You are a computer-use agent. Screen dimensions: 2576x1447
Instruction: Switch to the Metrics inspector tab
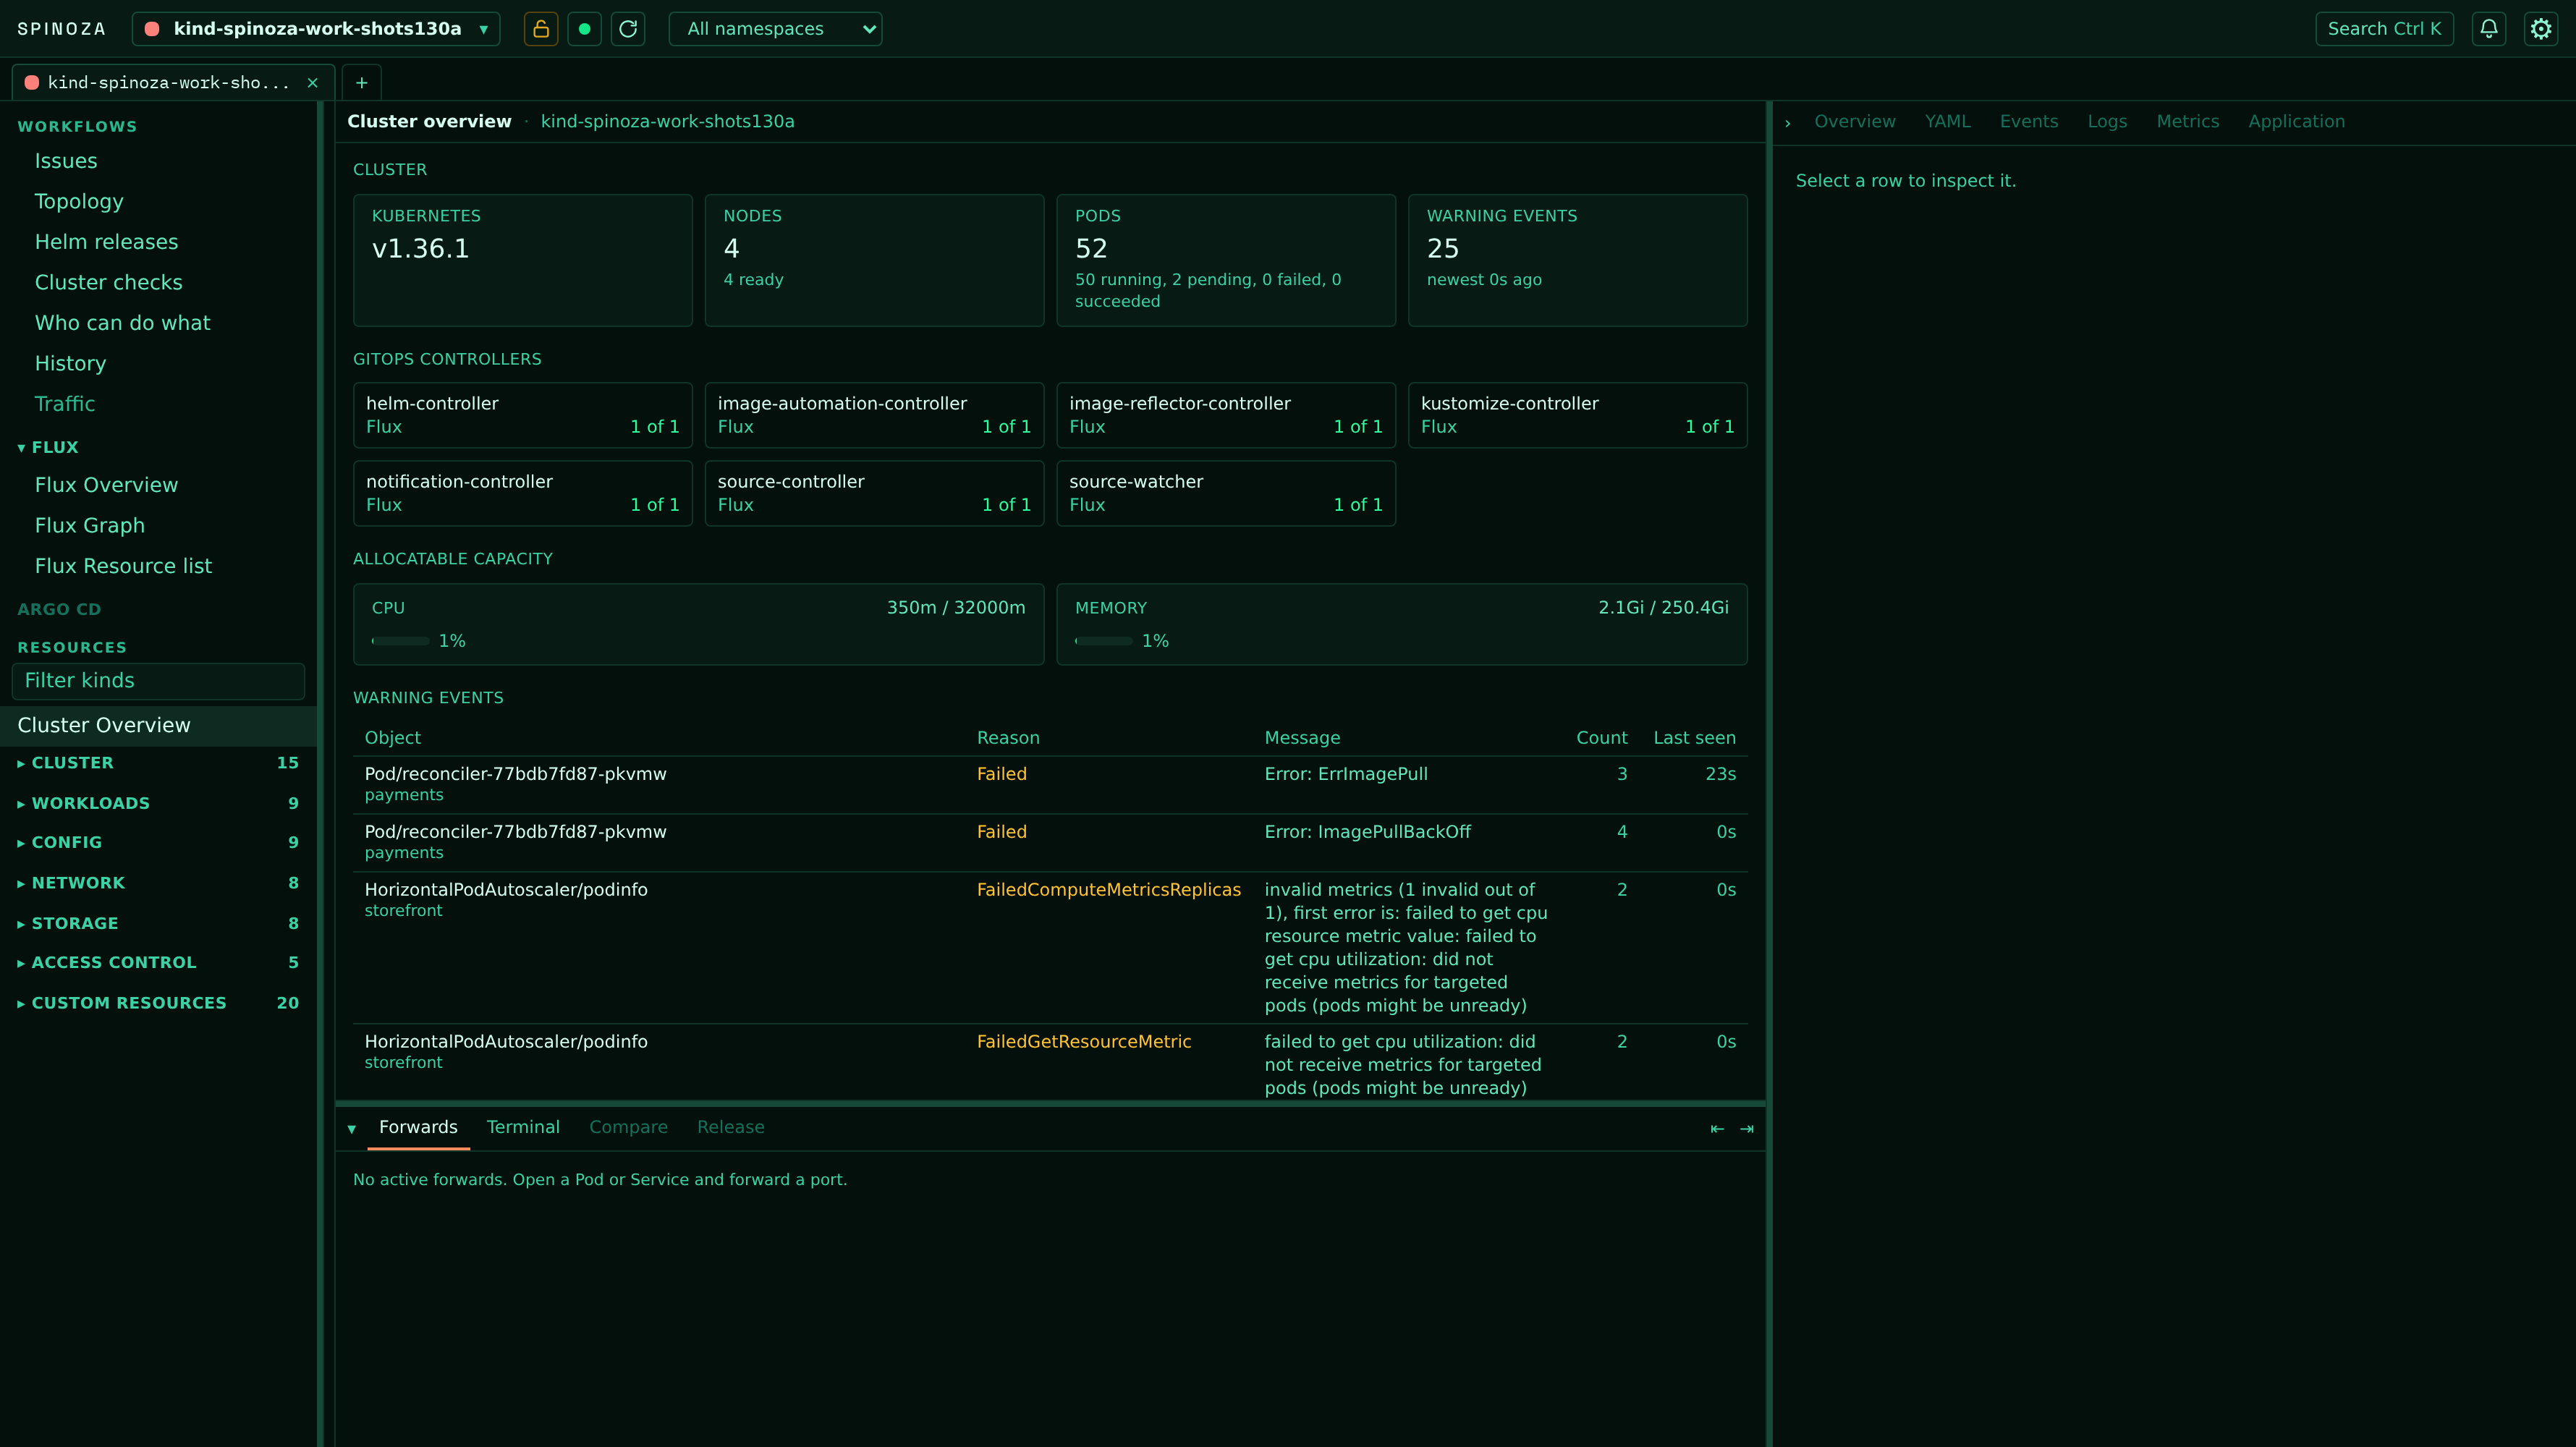click(2187, 122)
